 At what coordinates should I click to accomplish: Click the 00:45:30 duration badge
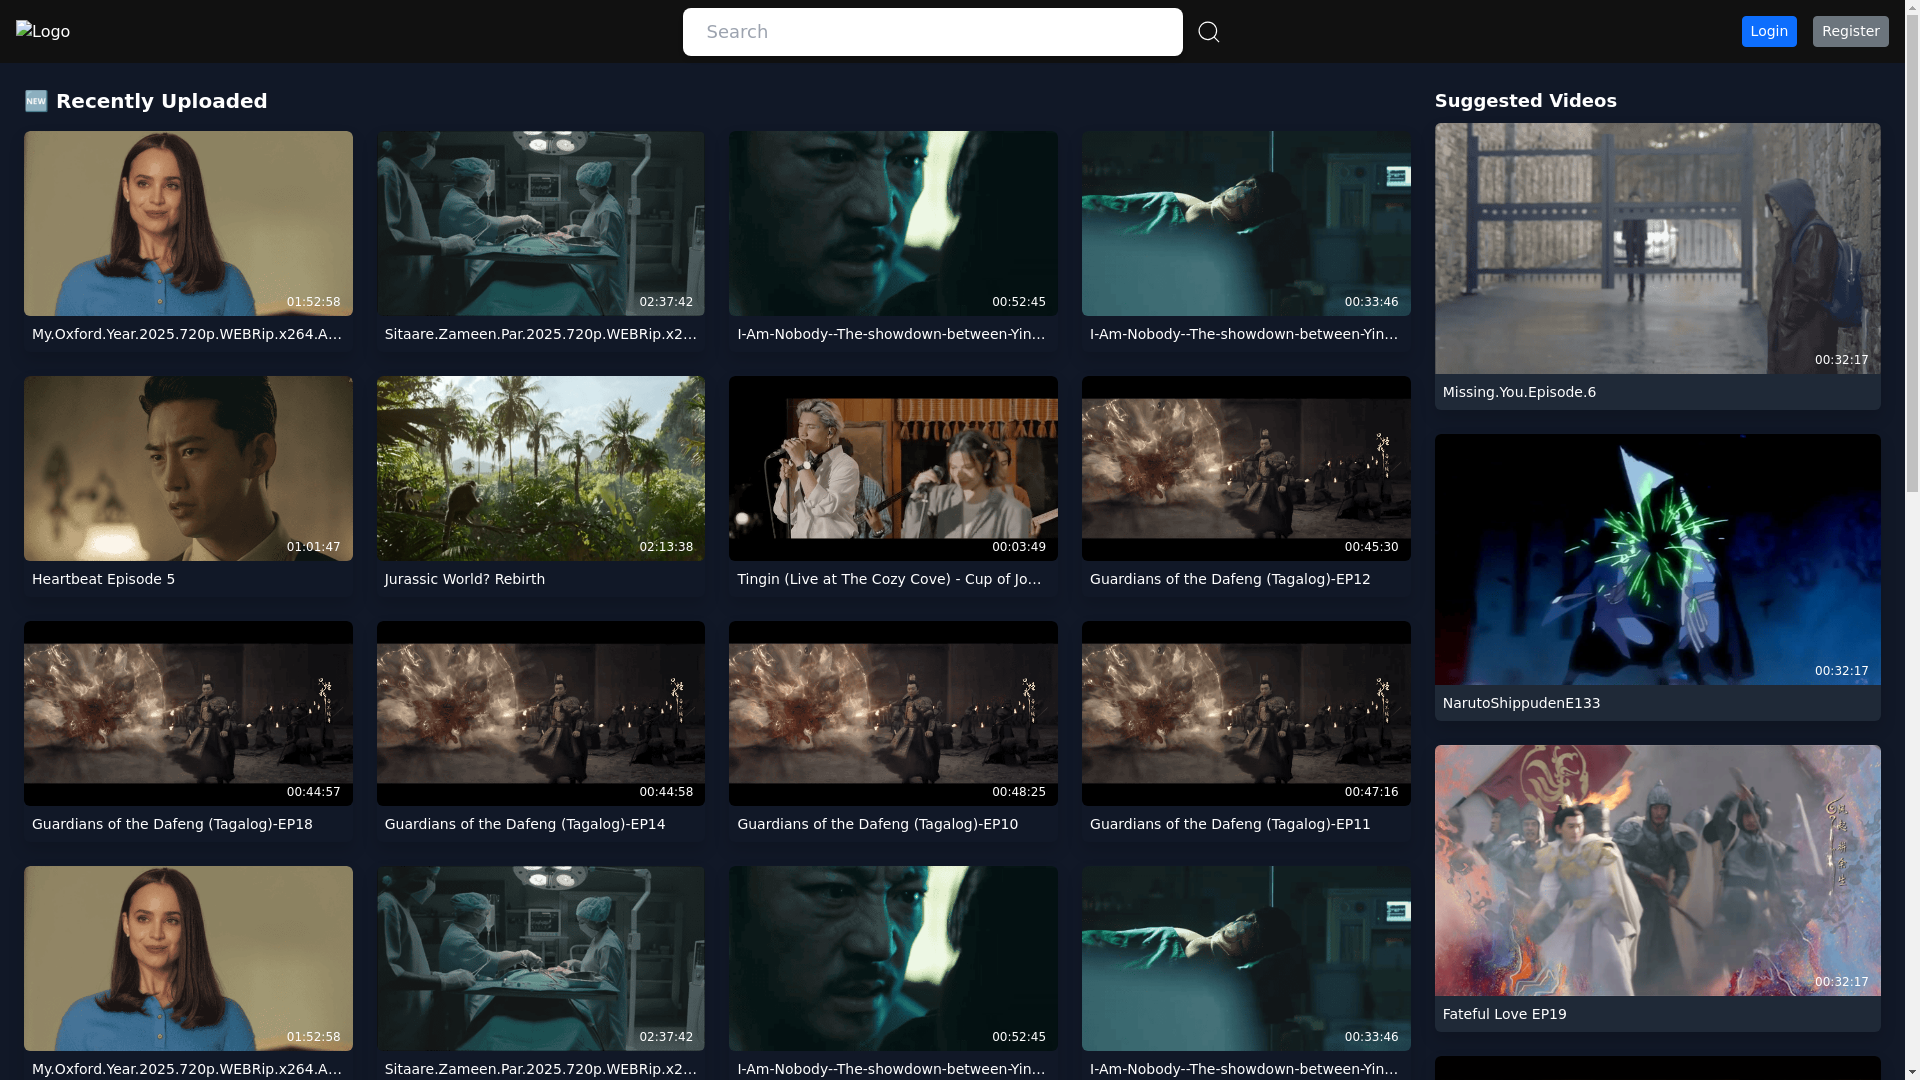tap(1371, 547)
